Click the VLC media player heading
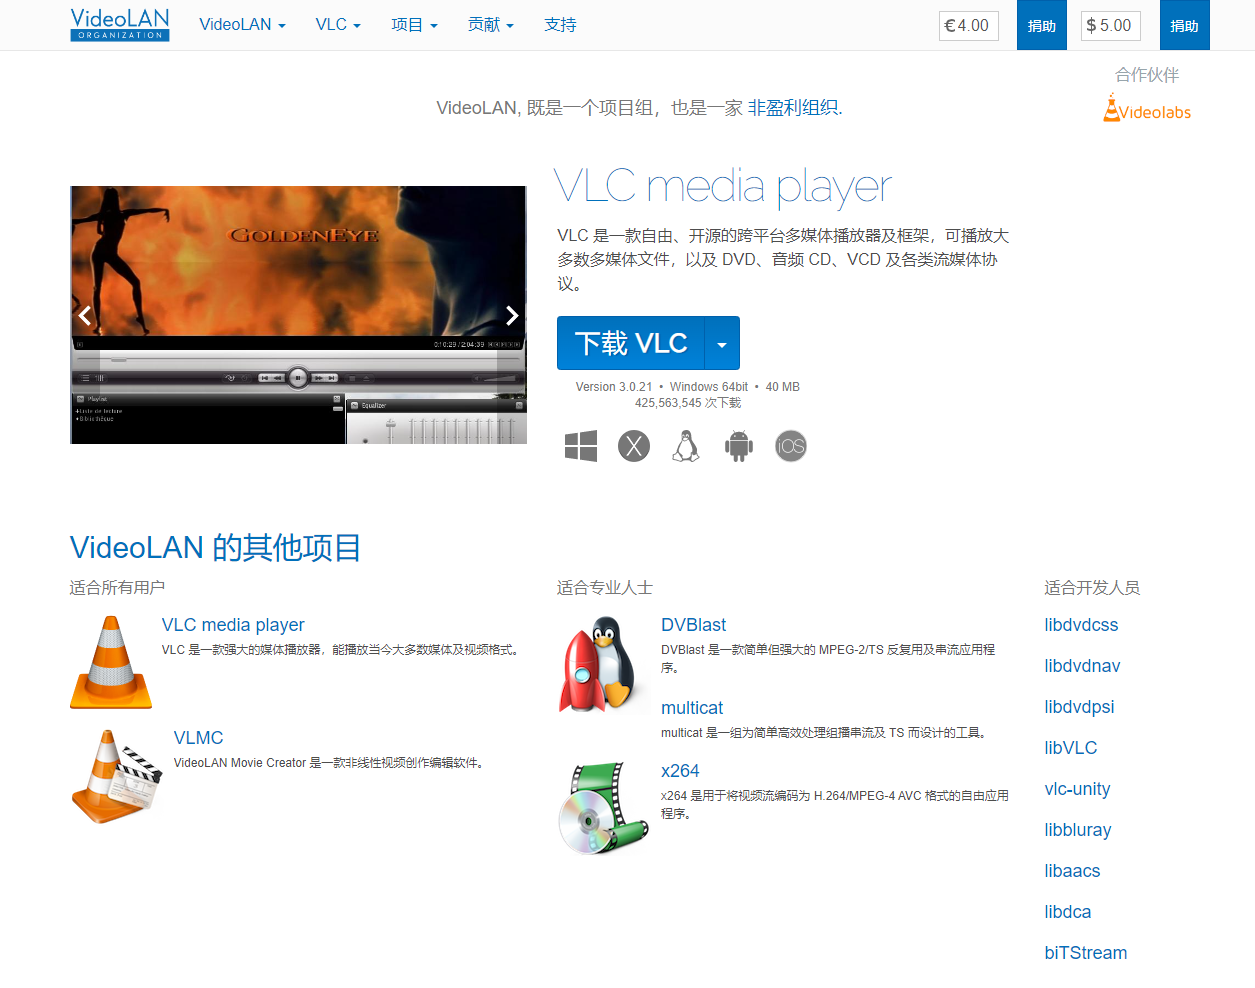This screenshot has height=988, width=1255. tap(722, 186)
